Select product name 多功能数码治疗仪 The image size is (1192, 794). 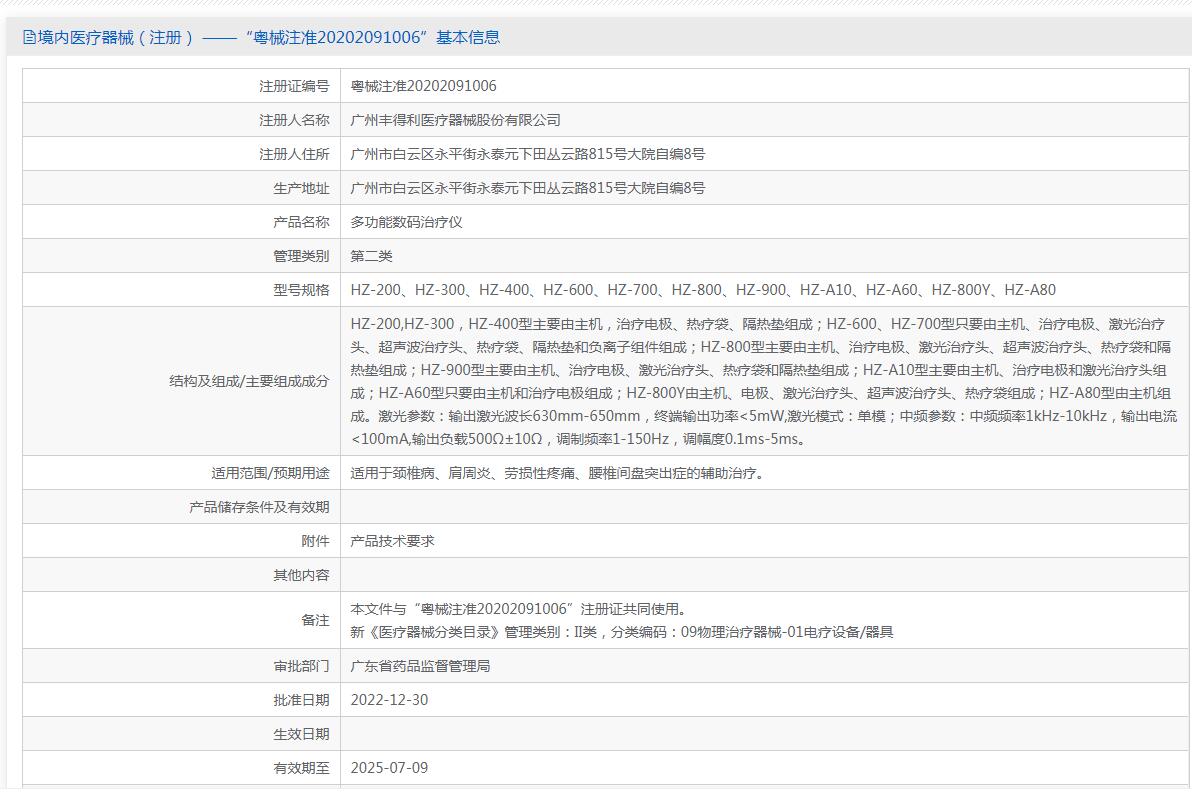[x=406, y=222]
